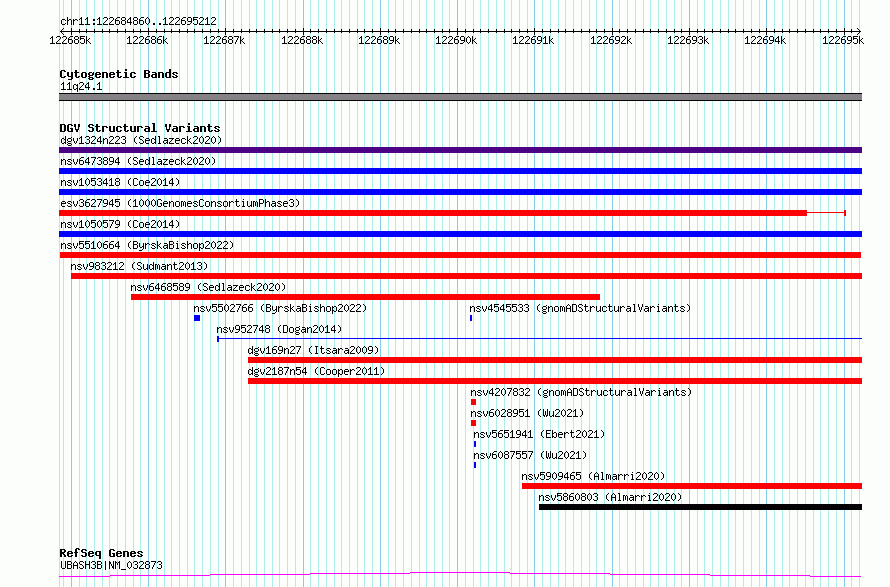
Task: Open nsv4207832 (gnomADStructuralVariants) label
Action: pyautogui.click(x=581, y=392)
